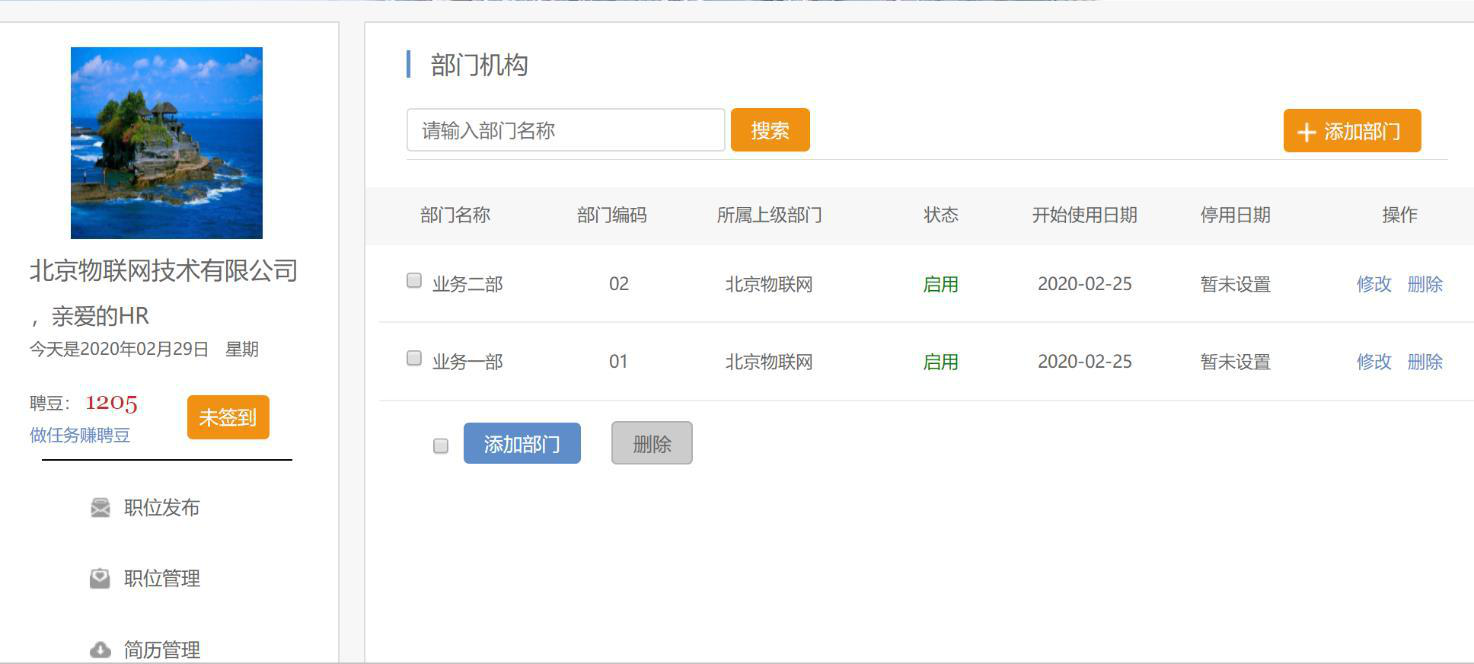This screenshot has width=1474, height=664.
Task: Click the 业务一部 department name
Action: (x=467, y=362)
